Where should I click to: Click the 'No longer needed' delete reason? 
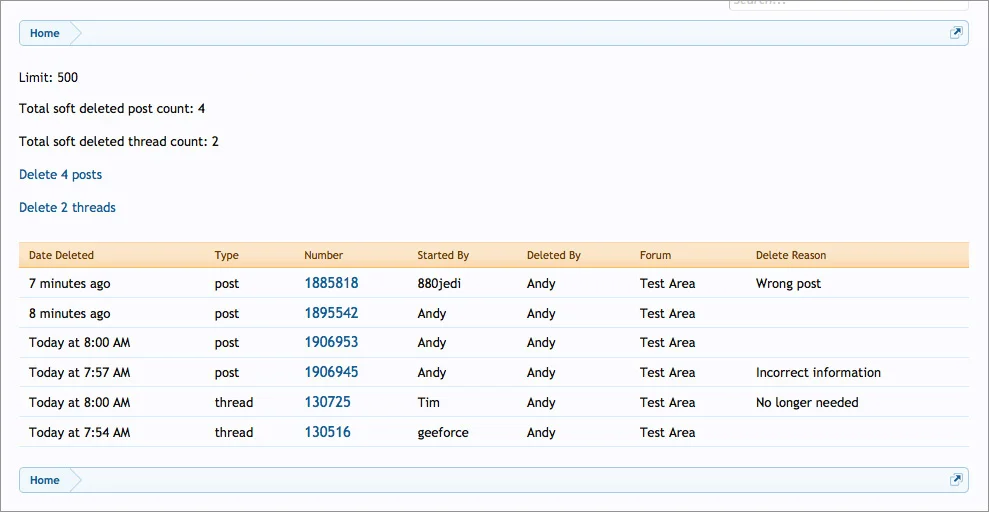pos(807,402)
